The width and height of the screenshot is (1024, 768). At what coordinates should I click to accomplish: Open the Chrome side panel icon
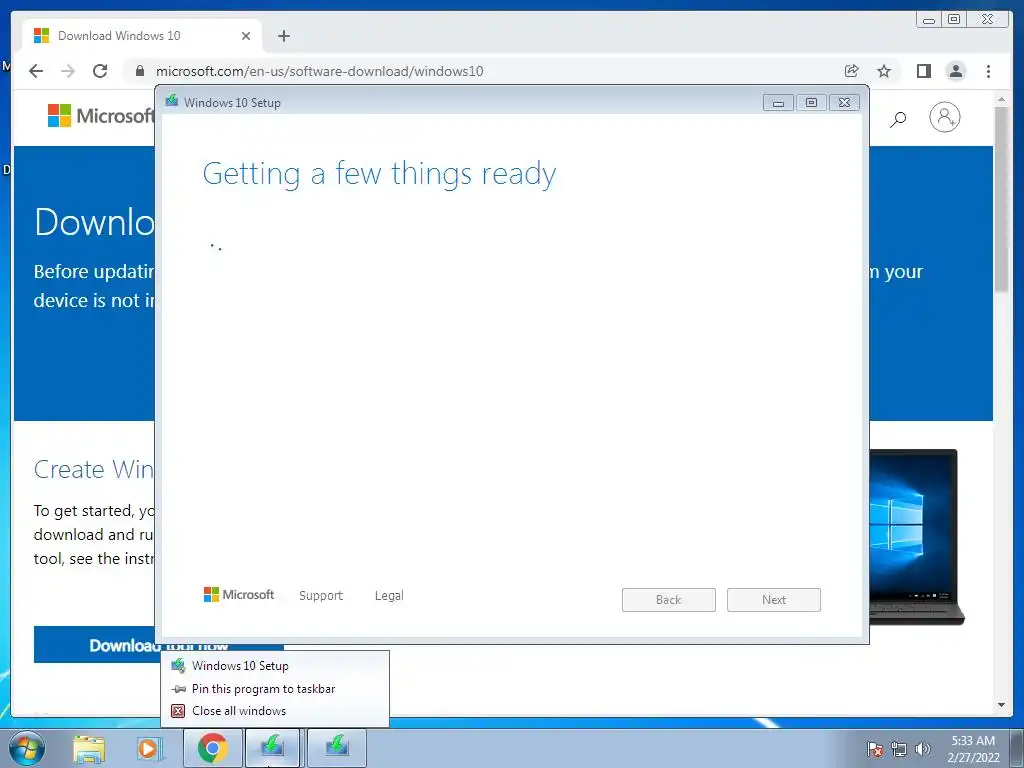point(923,71)
